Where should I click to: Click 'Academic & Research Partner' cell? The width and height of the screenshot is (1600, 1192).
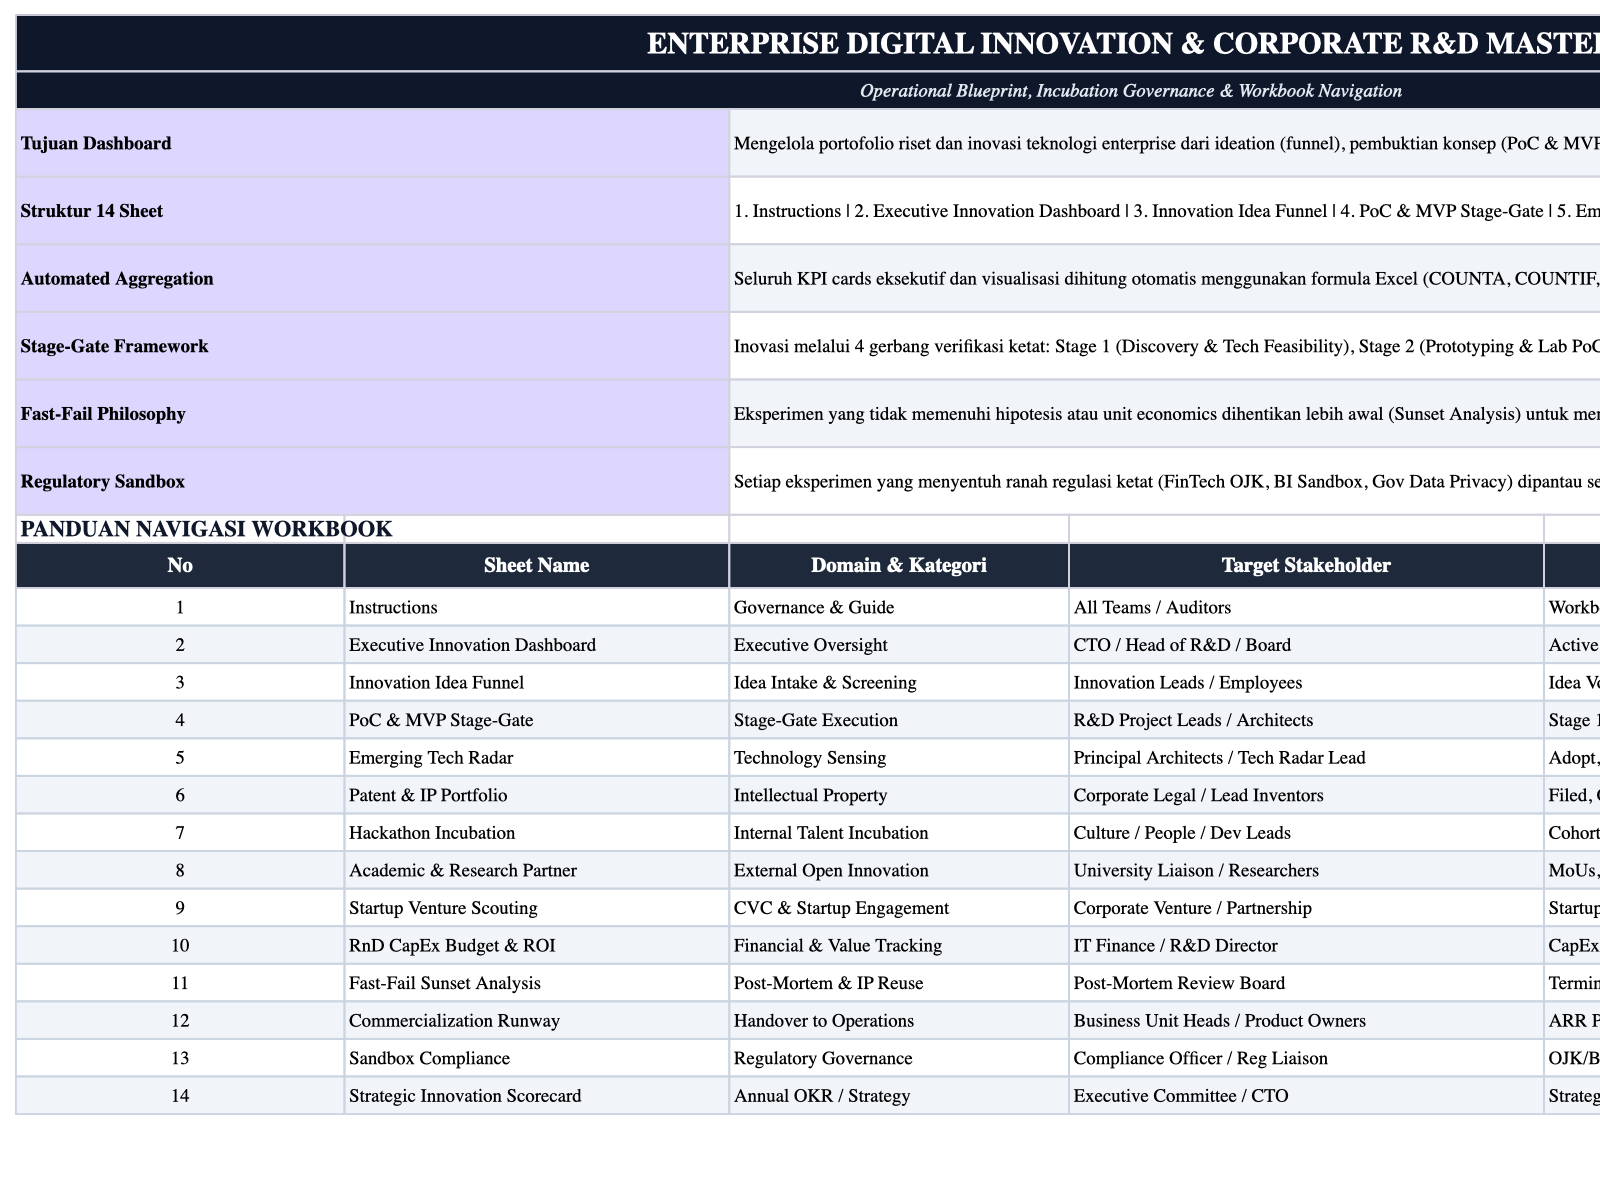(537, 870)
